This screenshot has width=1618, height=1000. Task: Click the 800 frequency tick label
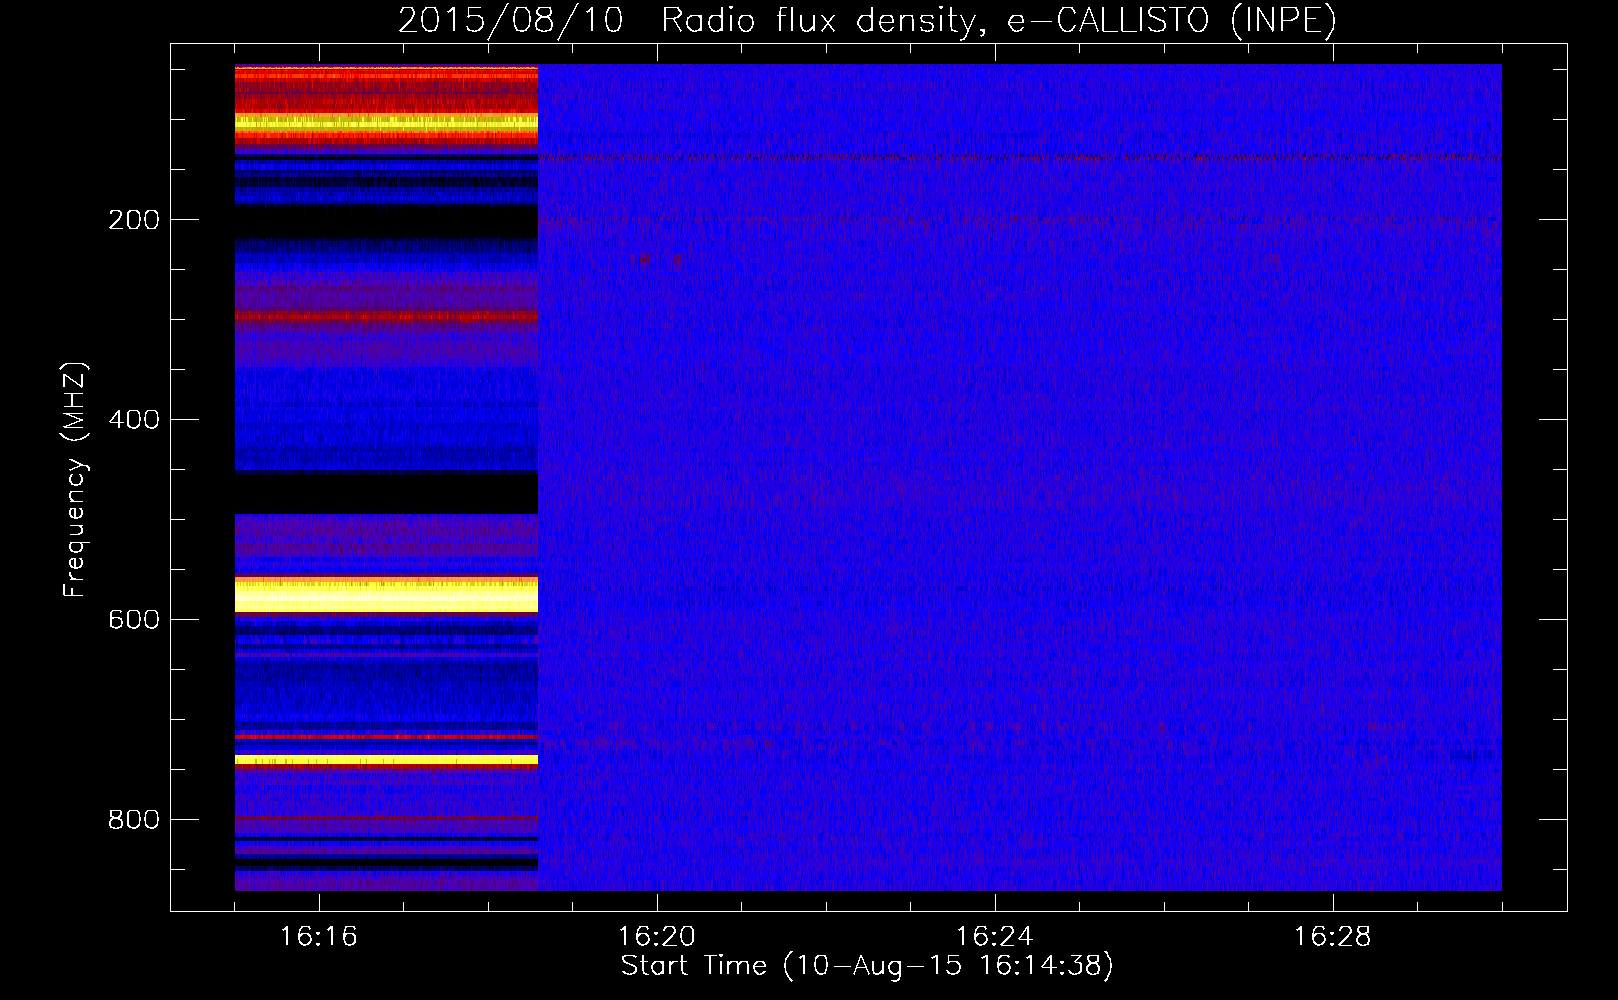pyautogui.click(x=134, y=820)
